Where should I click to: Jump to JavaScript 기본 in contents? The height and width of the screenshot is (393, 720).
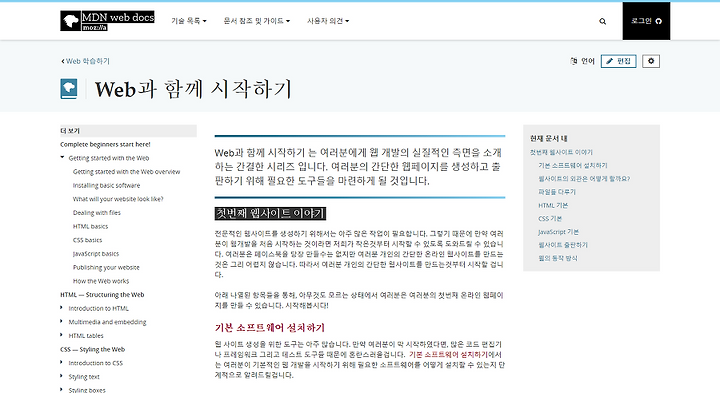click(558, 232)
